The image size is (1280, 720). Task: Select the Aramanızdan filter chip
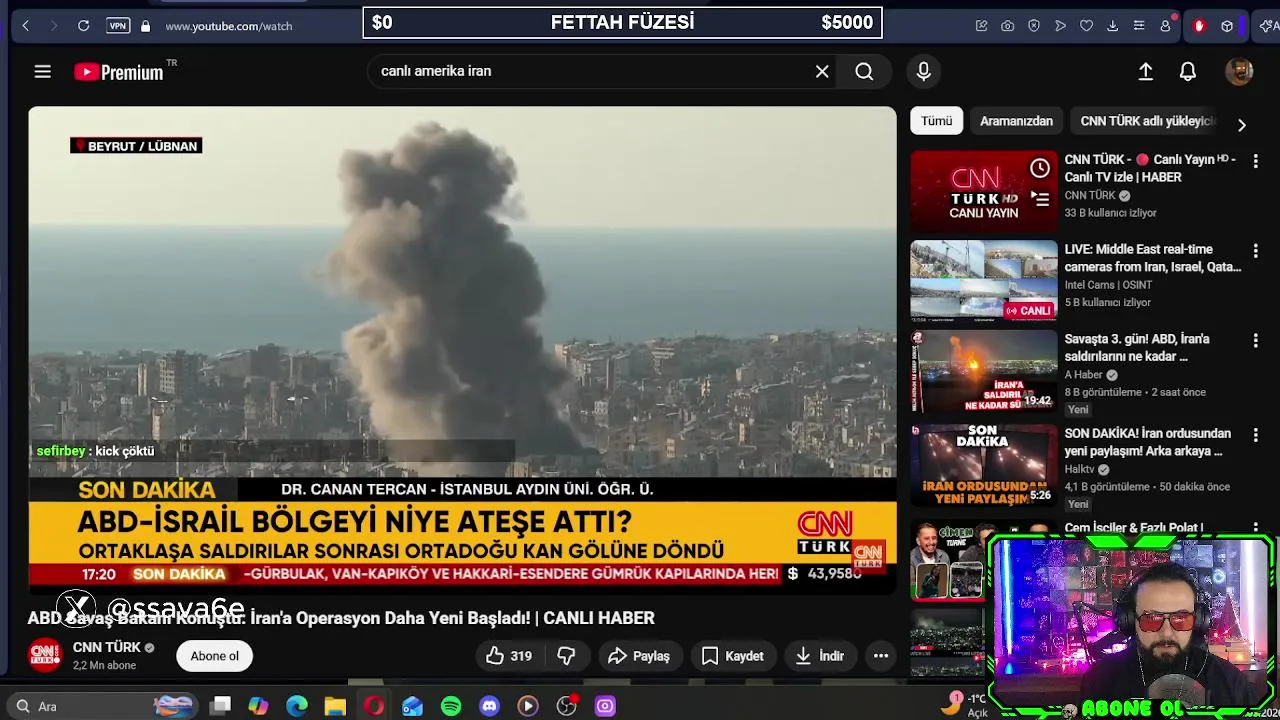pos(1016,121)
